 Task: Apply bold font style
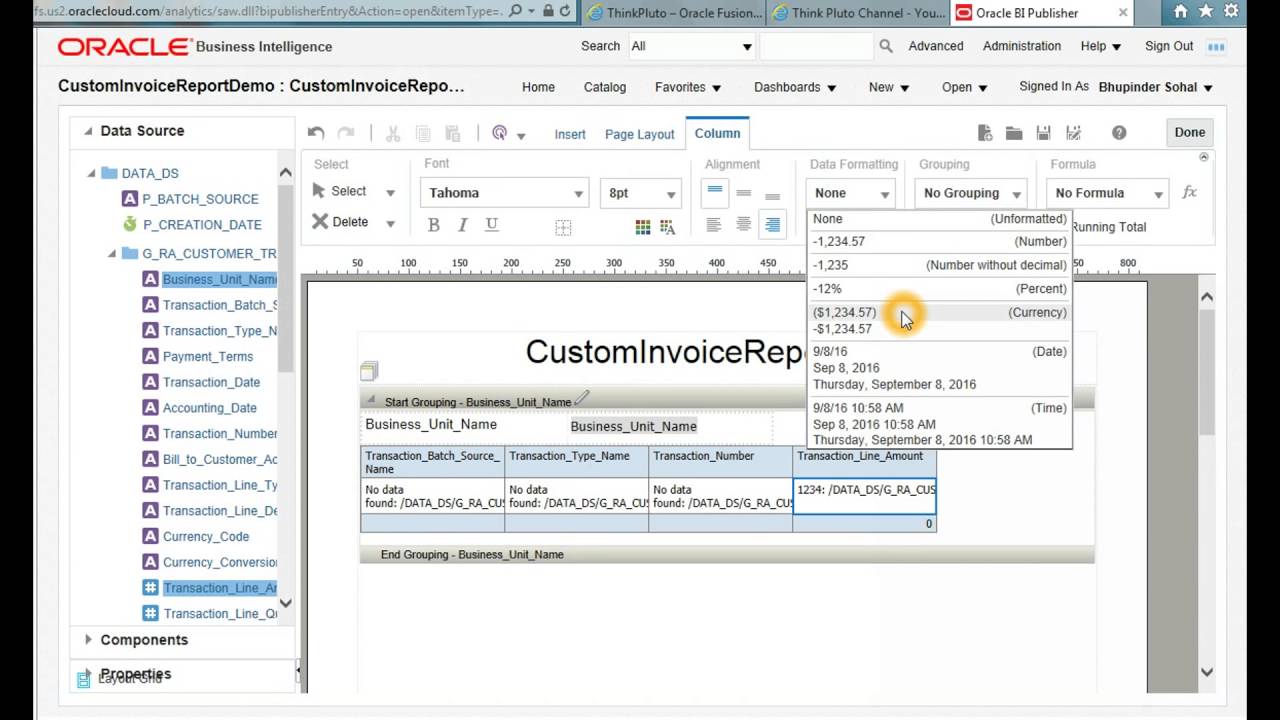coord(433,225)
